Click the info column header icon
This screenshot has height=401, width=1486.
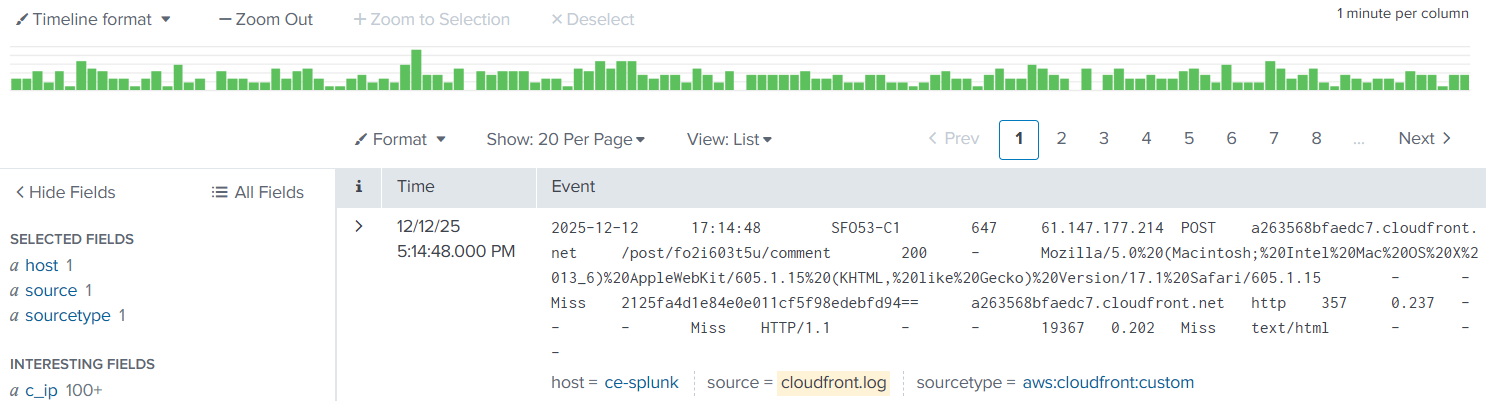pos(359,186)
